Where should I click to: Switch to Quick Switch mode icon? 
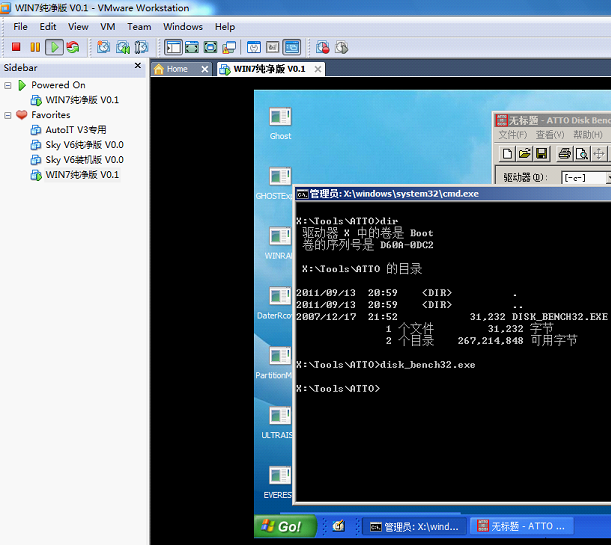[192, 47]
